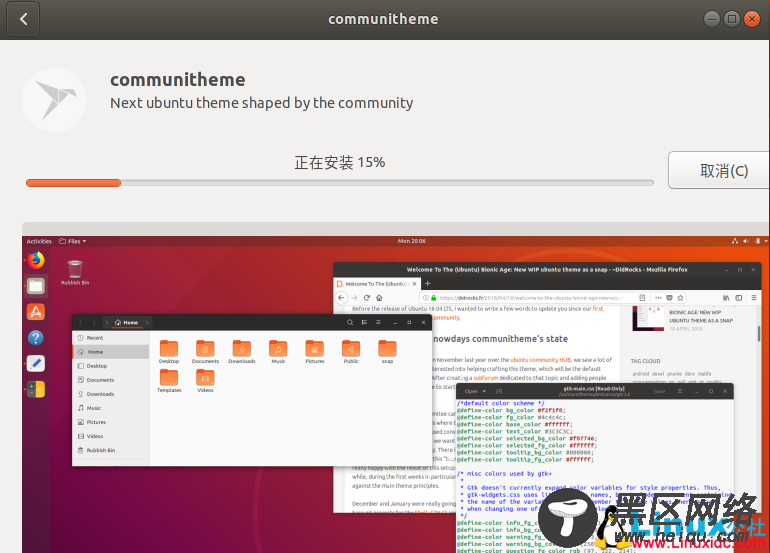Click the installation progress bar
This screenshot has width=770, height=553.
pos(340,183)
